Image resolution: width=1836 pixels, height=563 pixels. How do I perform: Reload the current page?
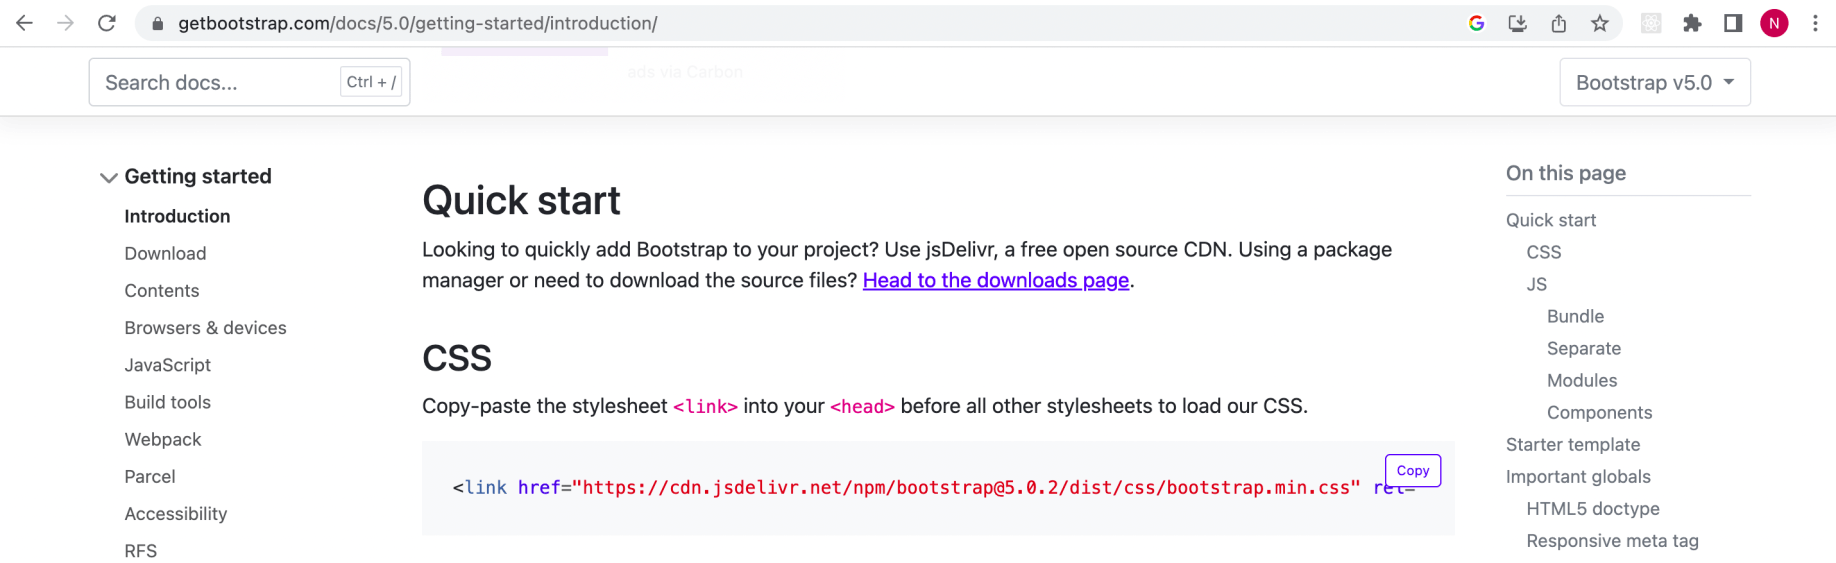point(107,23)
